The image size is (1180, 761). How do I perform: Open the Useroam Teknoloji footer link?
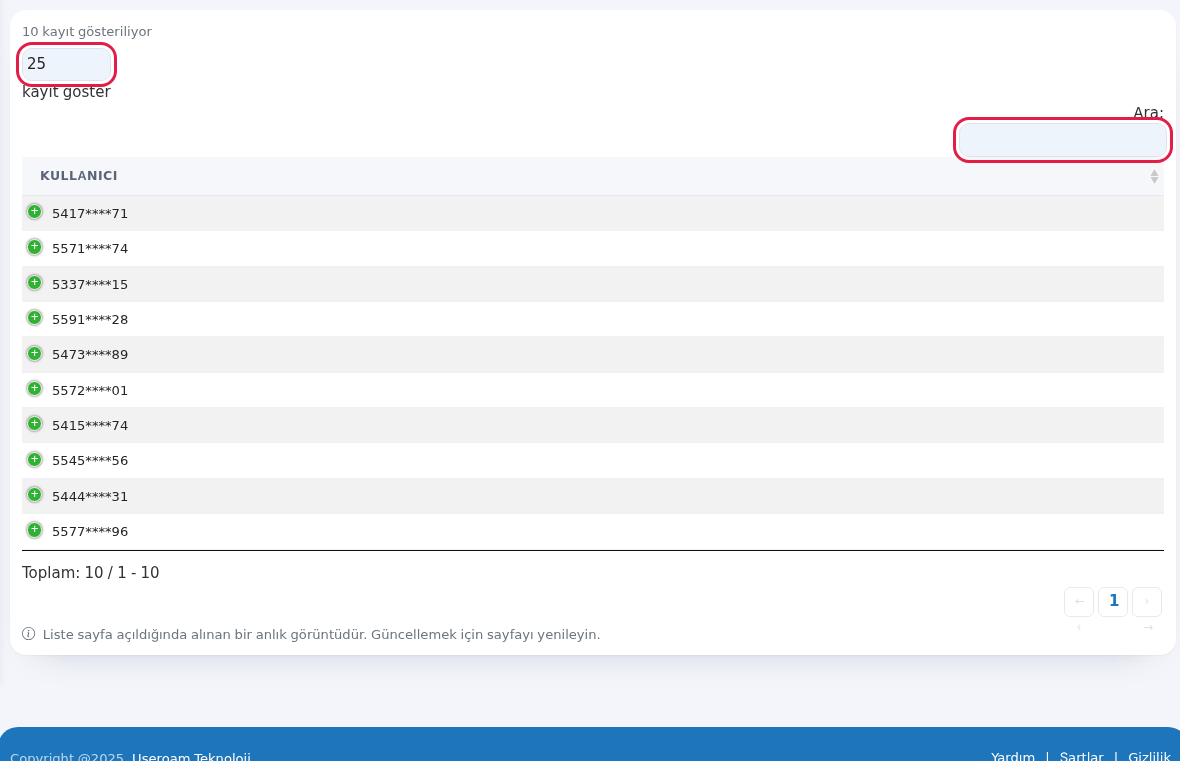coord(191,756)
